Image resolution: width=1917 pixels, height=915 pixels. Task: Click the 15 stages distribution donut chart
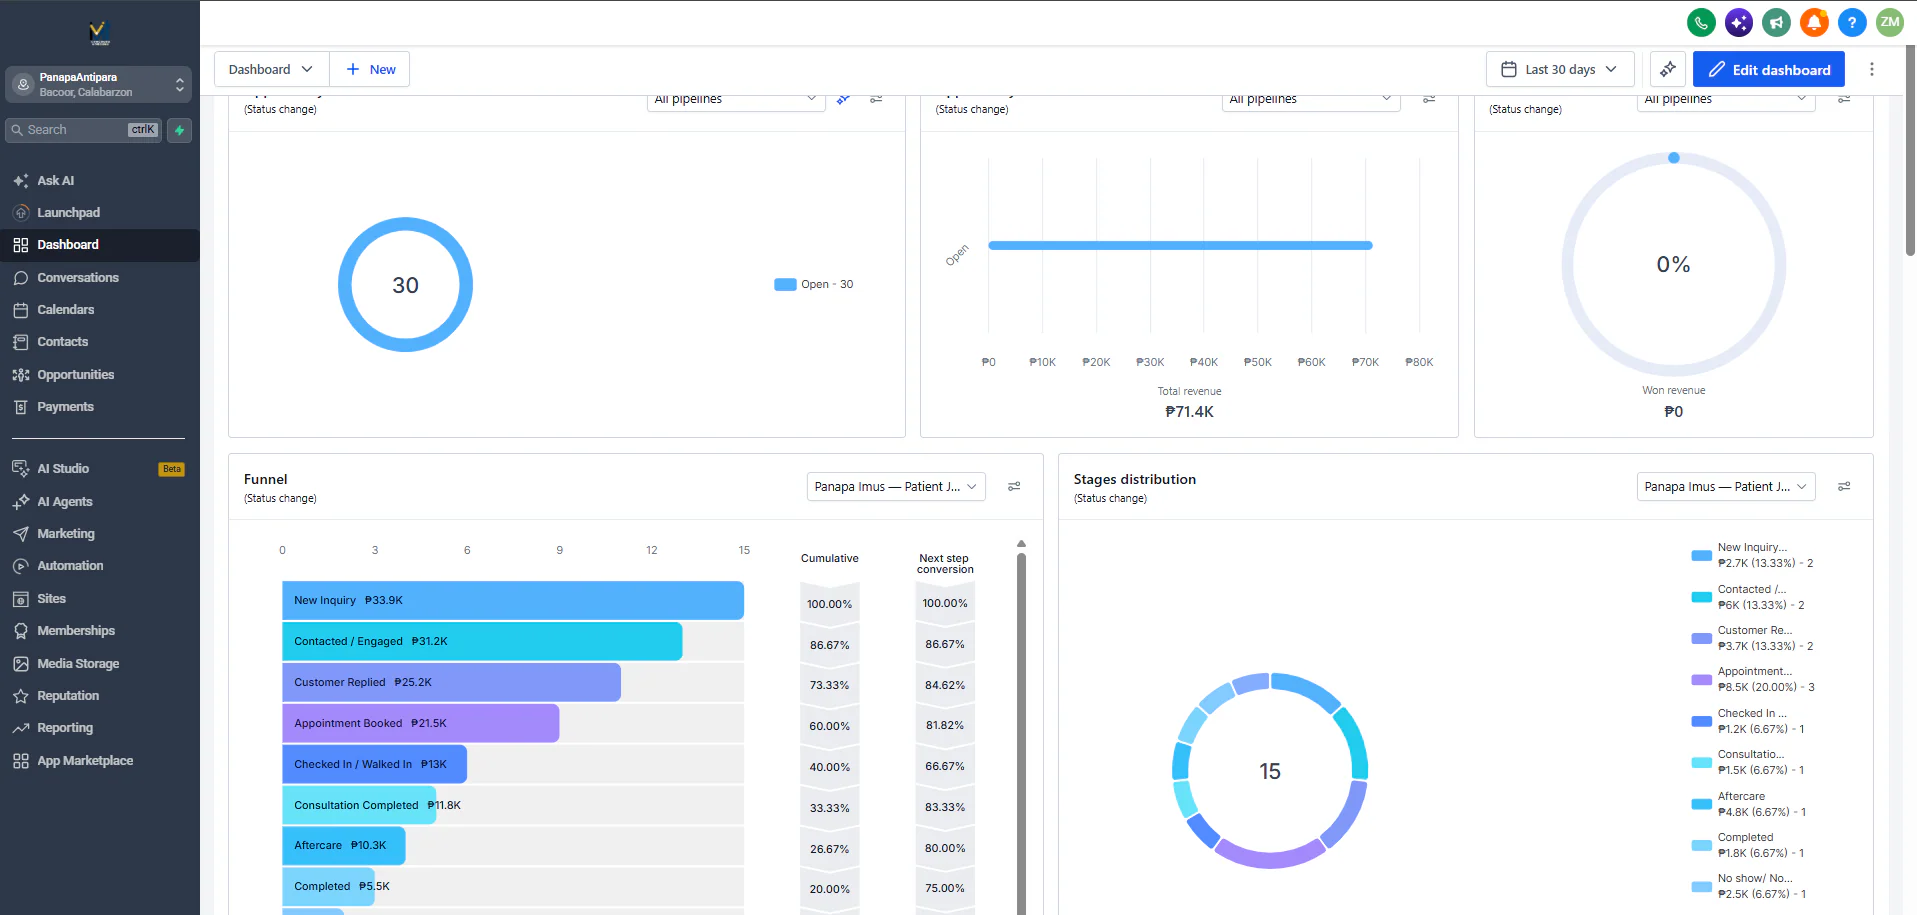pos(1270,770)
